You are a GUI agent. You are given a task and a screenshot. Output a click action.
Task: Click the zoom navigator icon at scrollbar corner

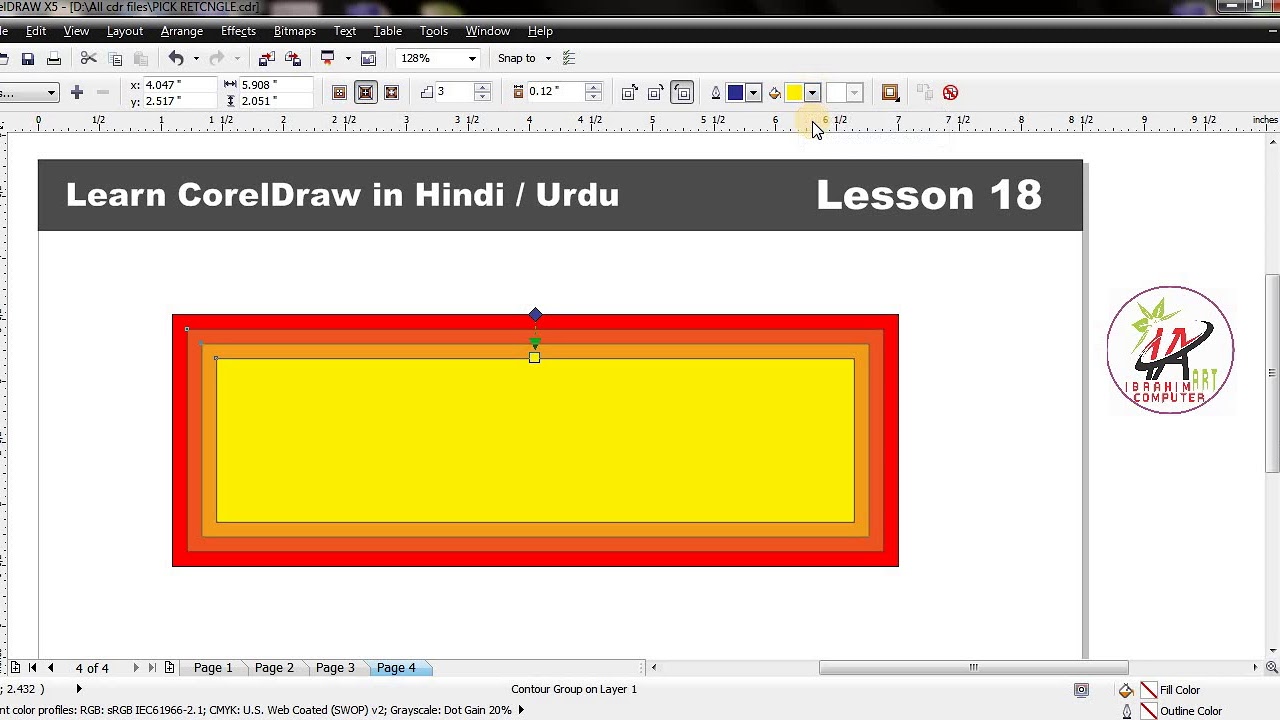1272,667
